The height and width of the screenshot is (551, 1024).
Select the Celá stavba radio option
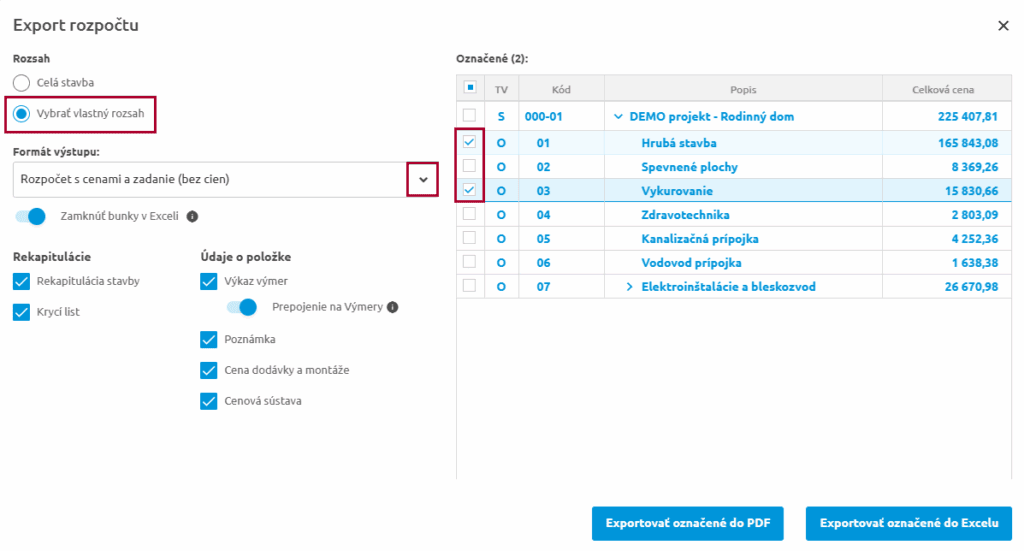(22, 83)
